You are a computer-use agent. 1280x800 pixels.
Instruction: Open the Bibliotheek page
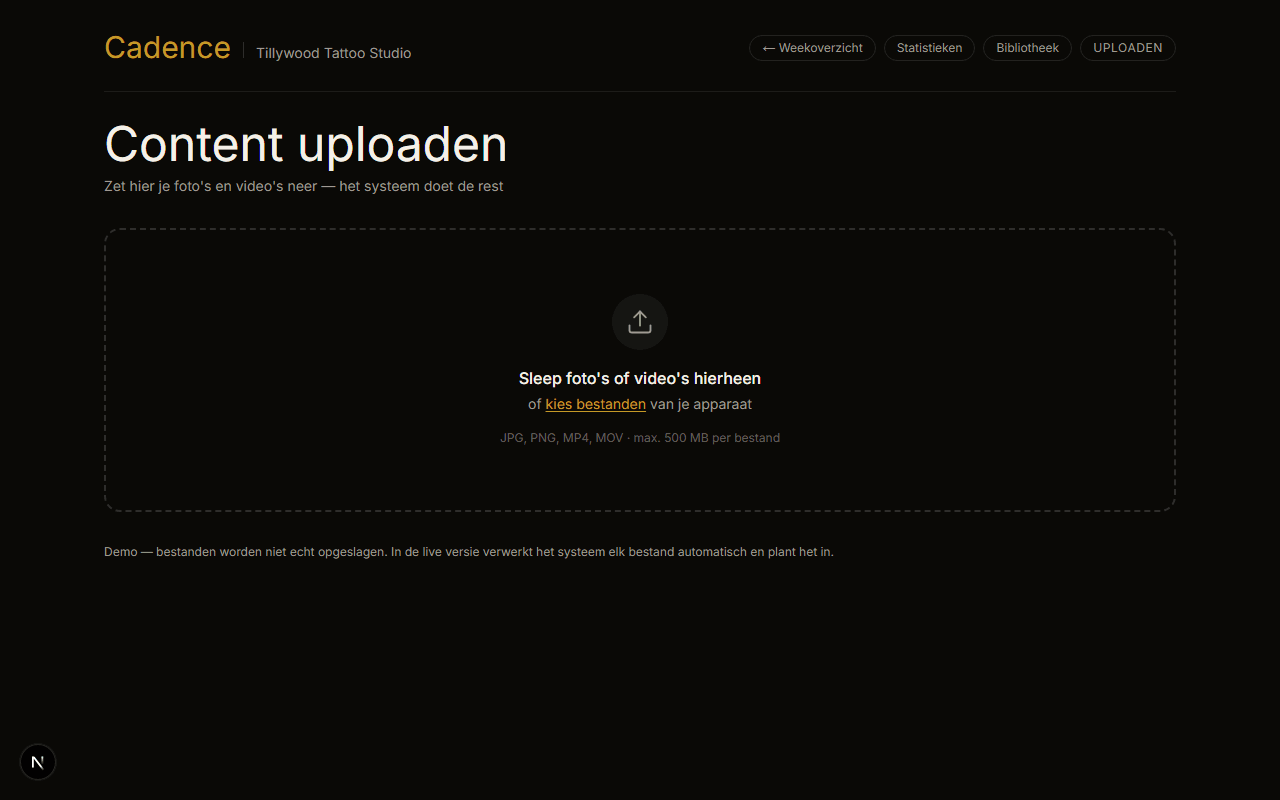click(x=1027, y=48)
